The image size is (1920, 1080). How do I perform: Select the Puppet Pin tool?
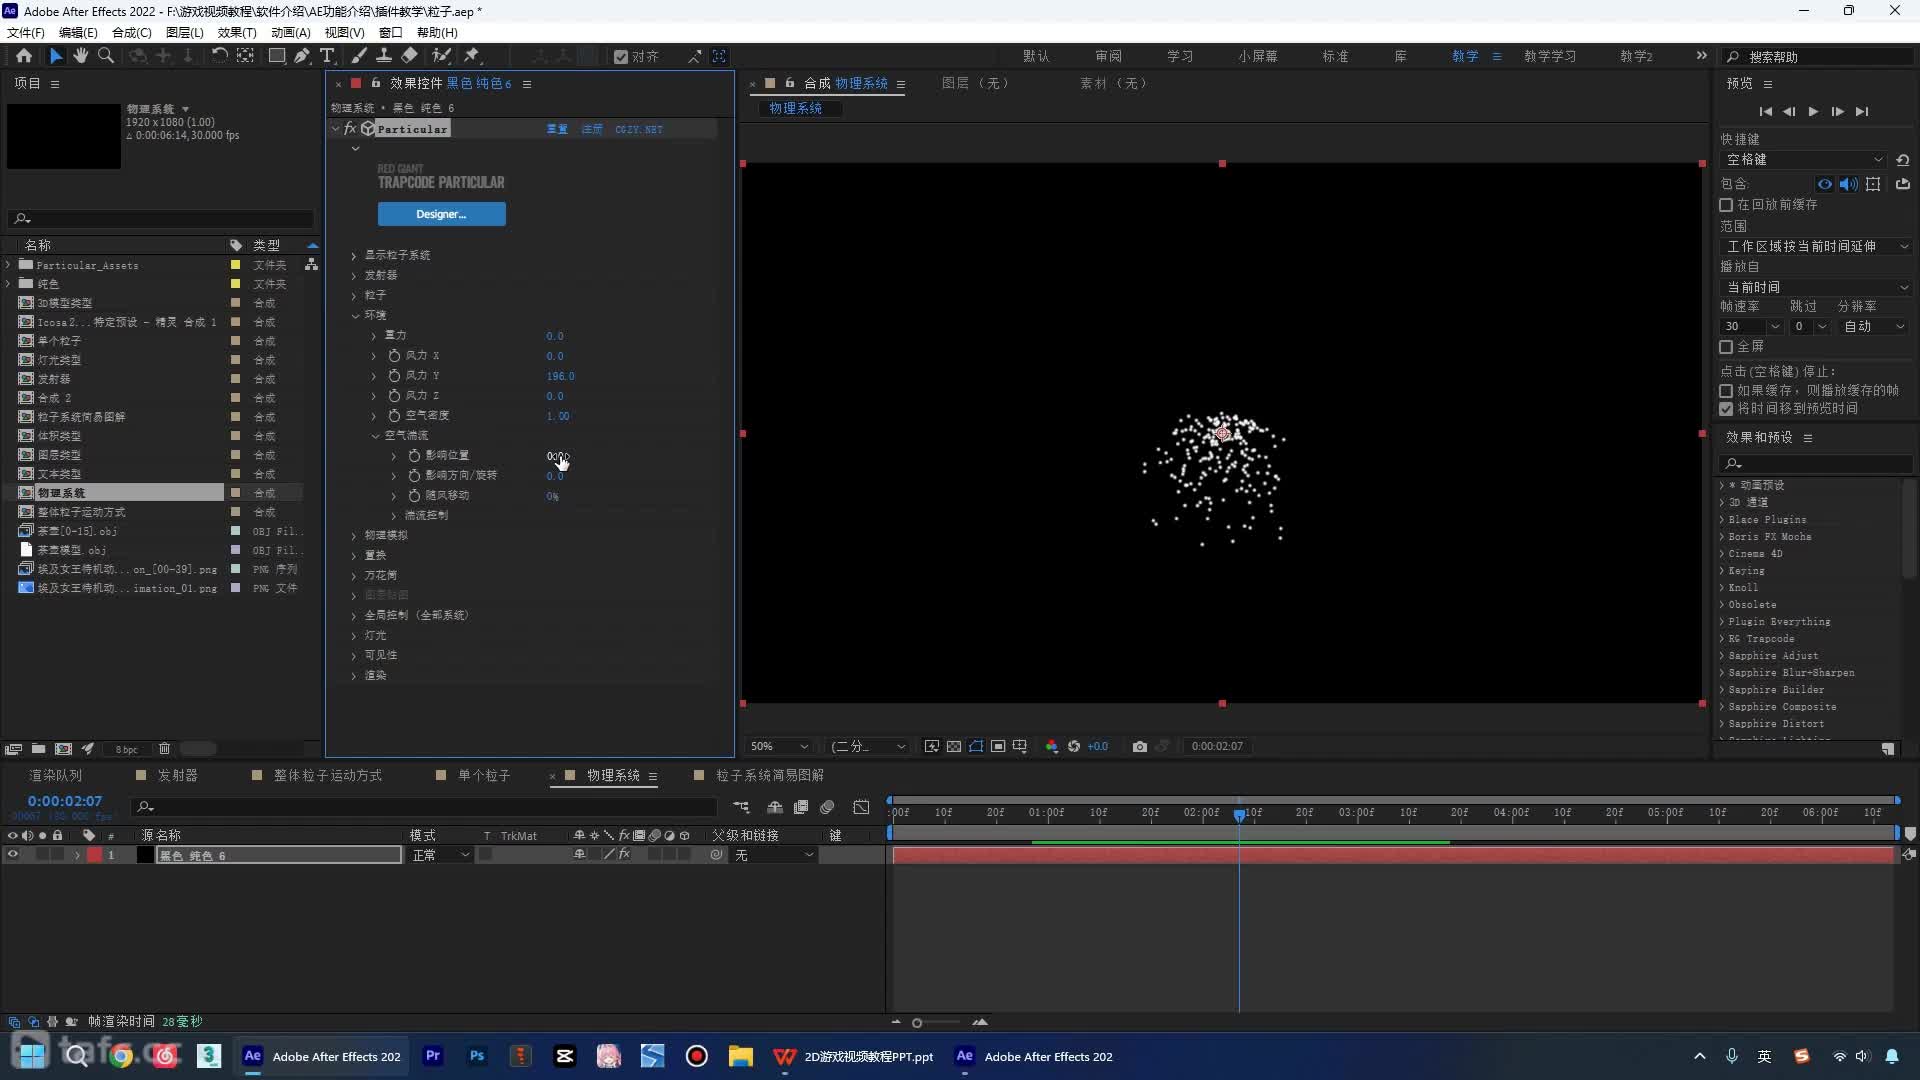click(472, 56)
